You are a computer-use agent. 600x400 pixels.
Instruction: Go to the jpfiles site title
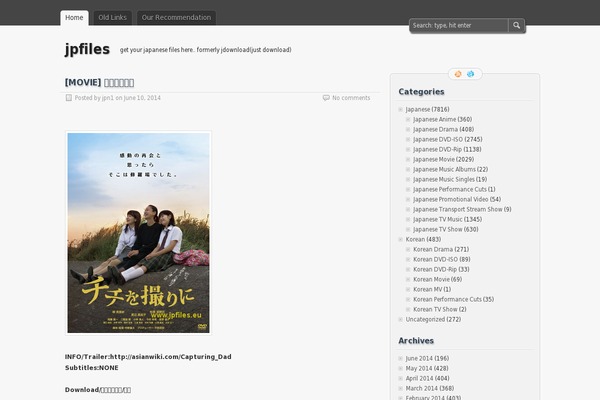(87, 49)
